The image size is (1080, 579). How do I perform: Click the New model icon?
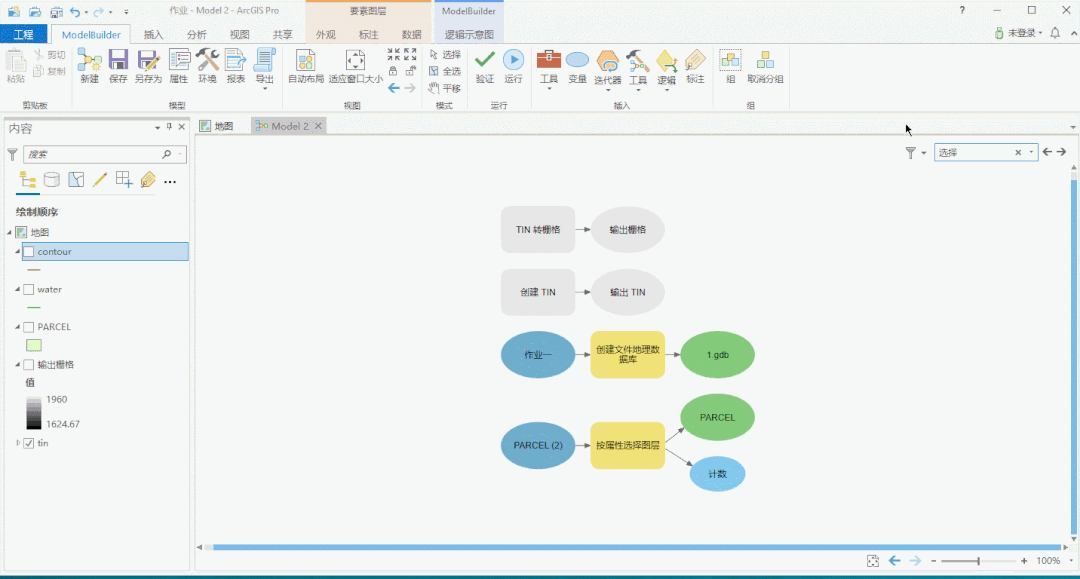pos(90,61)
